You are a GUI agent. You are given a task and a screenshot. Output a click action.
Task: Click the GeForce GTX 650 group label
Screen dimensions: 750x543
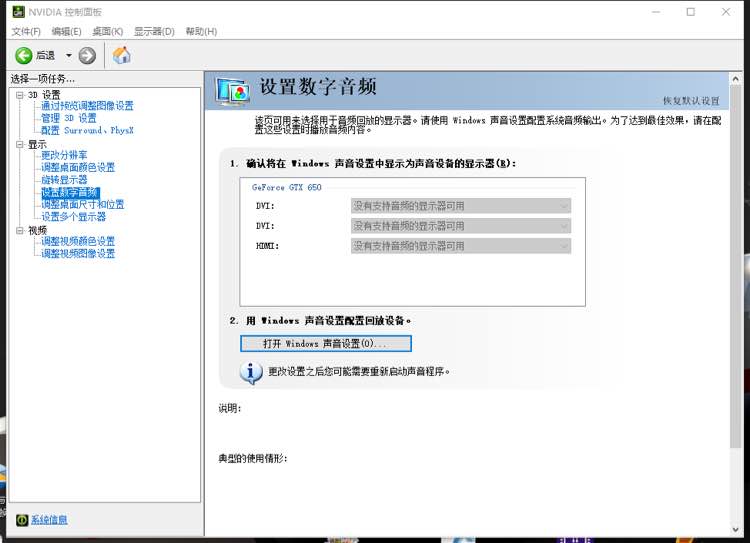click(287, 187)
